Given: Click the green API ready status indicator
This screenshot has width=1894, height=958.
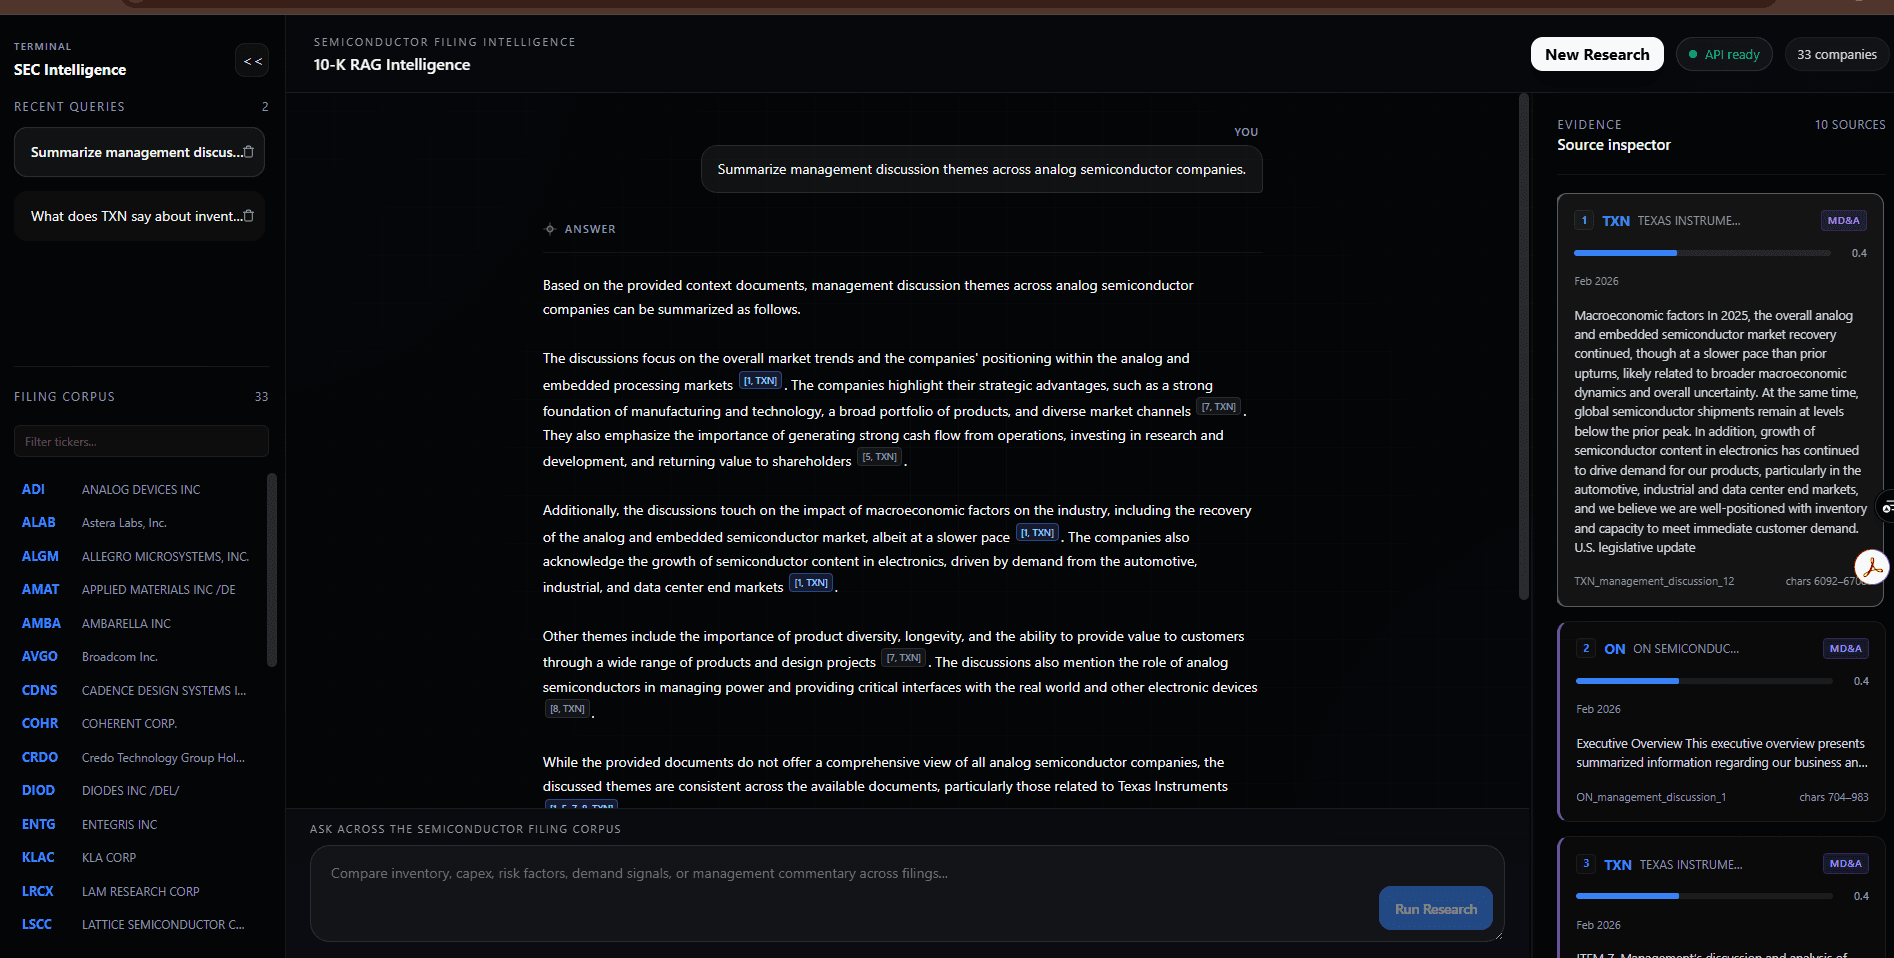Looking at the screenshot, I should coord(1724,54).
